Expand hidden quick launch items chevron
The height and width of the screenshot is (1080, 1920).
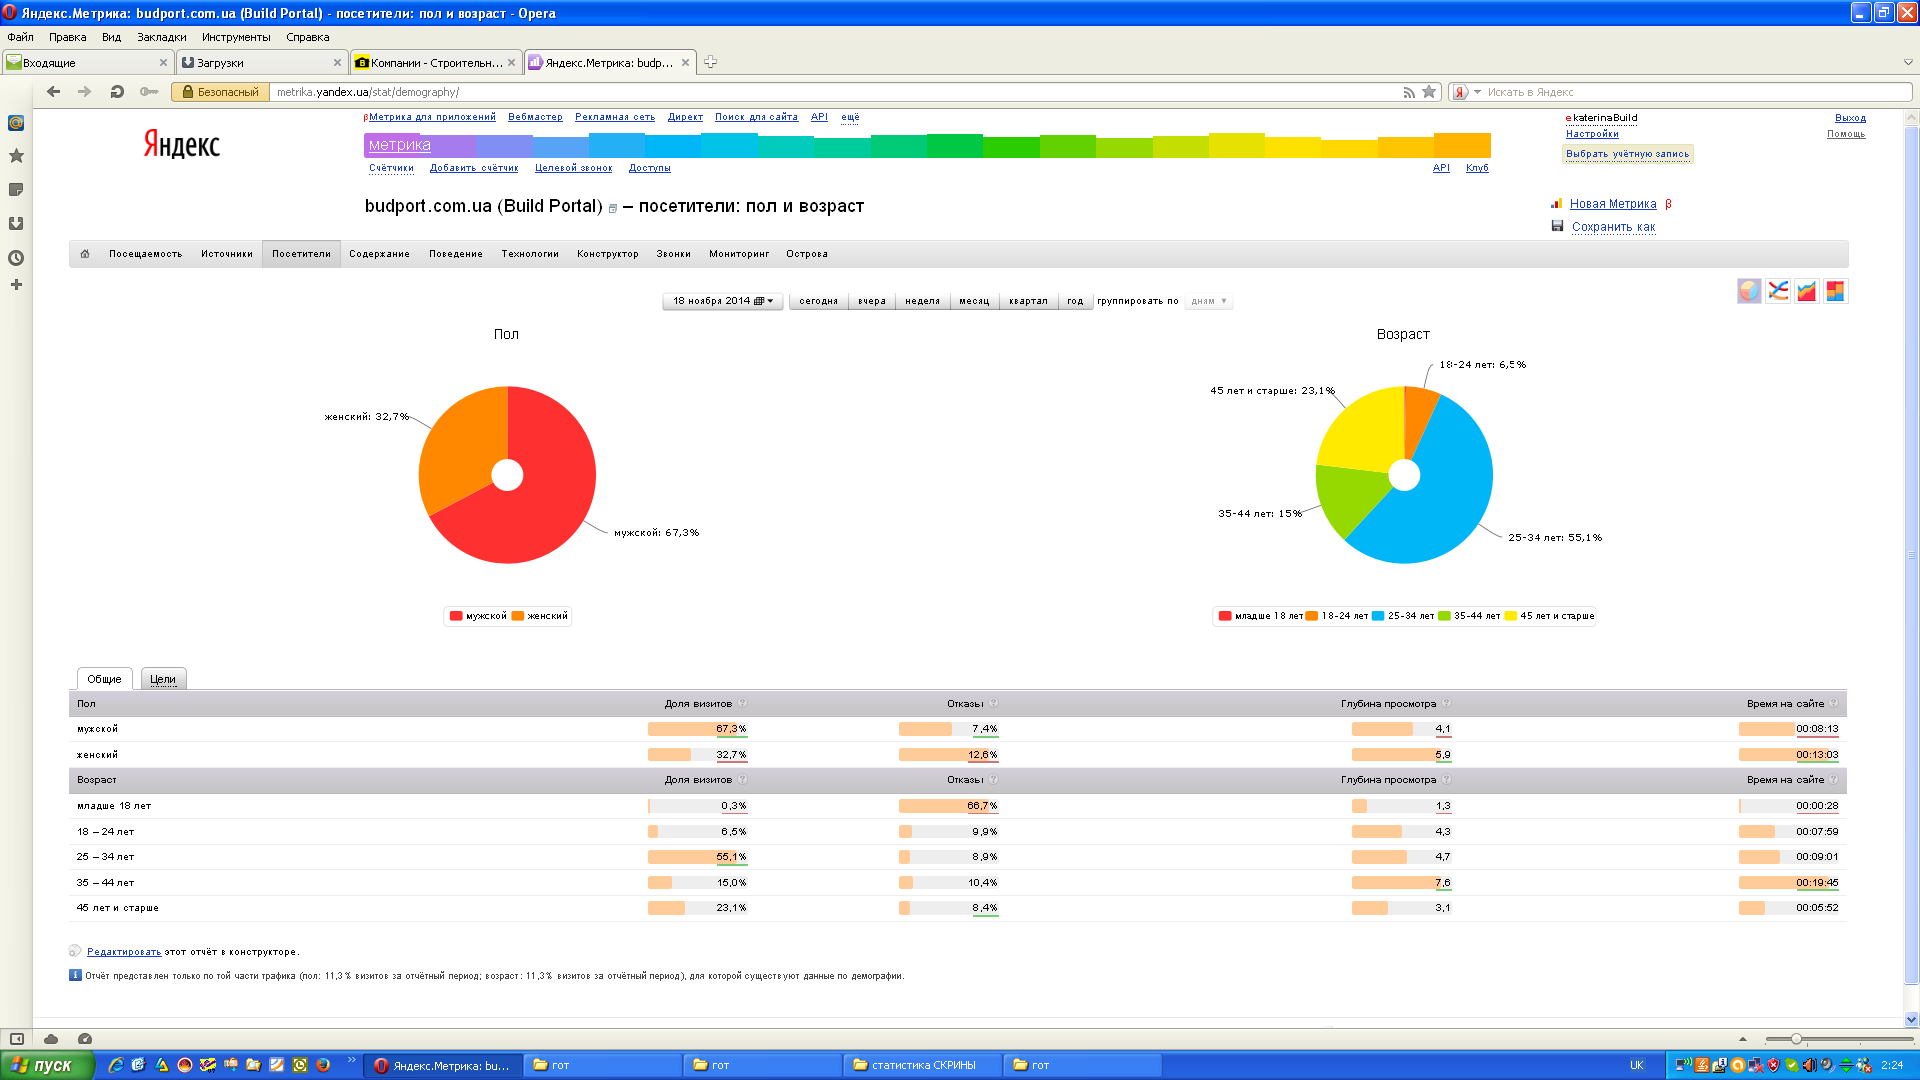(352, 1060)
